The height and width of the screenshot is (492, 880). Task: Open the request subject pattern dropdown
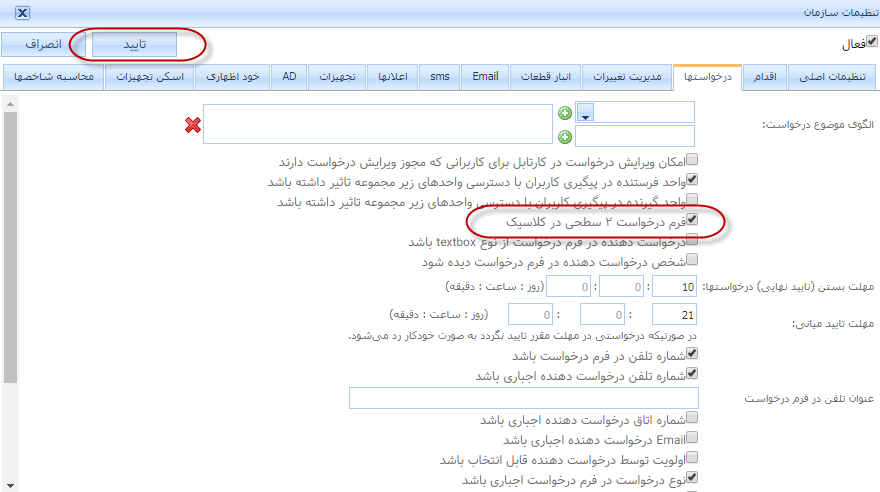coord(586,112)
